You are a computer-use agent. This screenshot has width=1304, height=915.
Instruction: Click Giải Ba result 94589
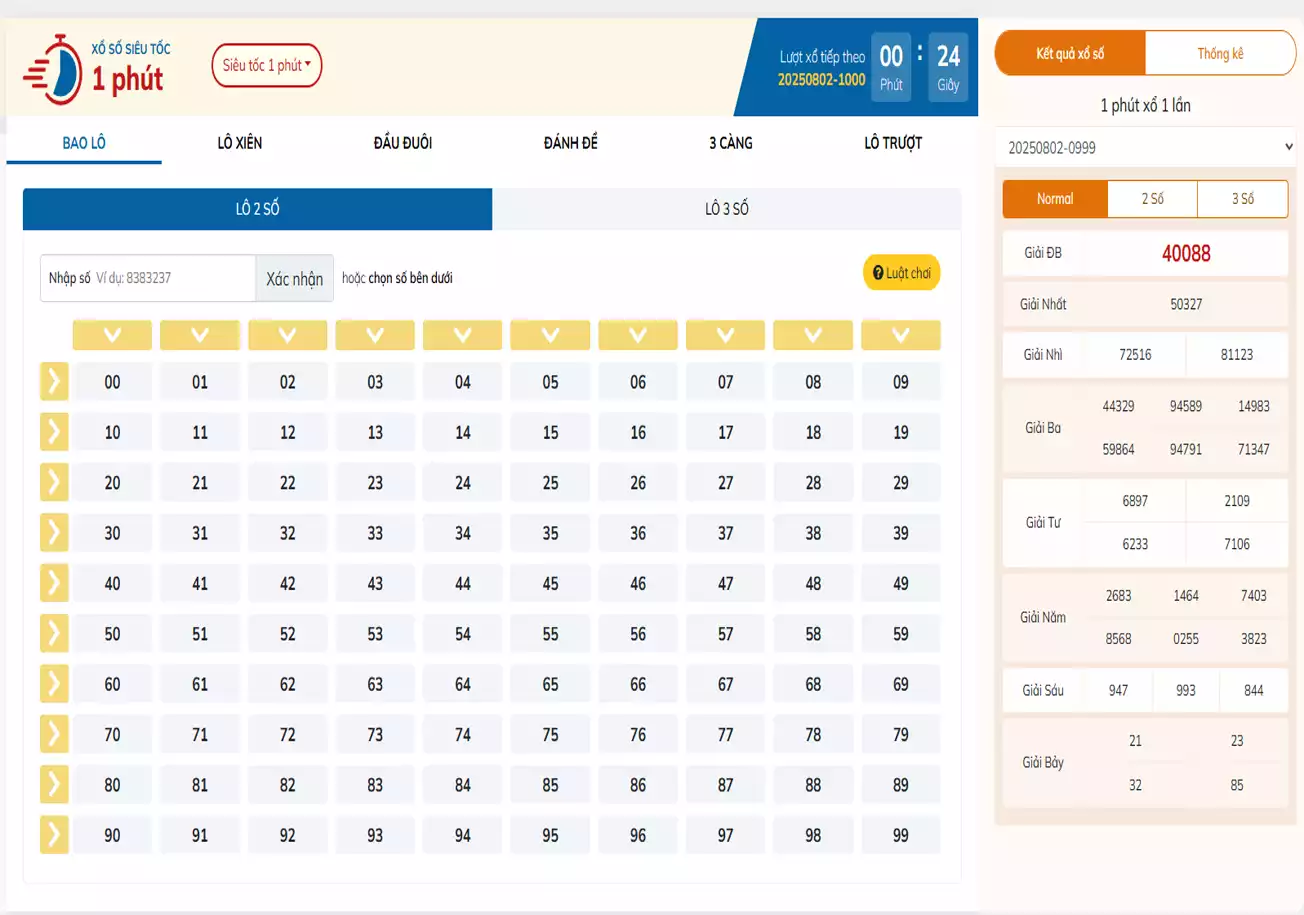tap(1186, 406)
